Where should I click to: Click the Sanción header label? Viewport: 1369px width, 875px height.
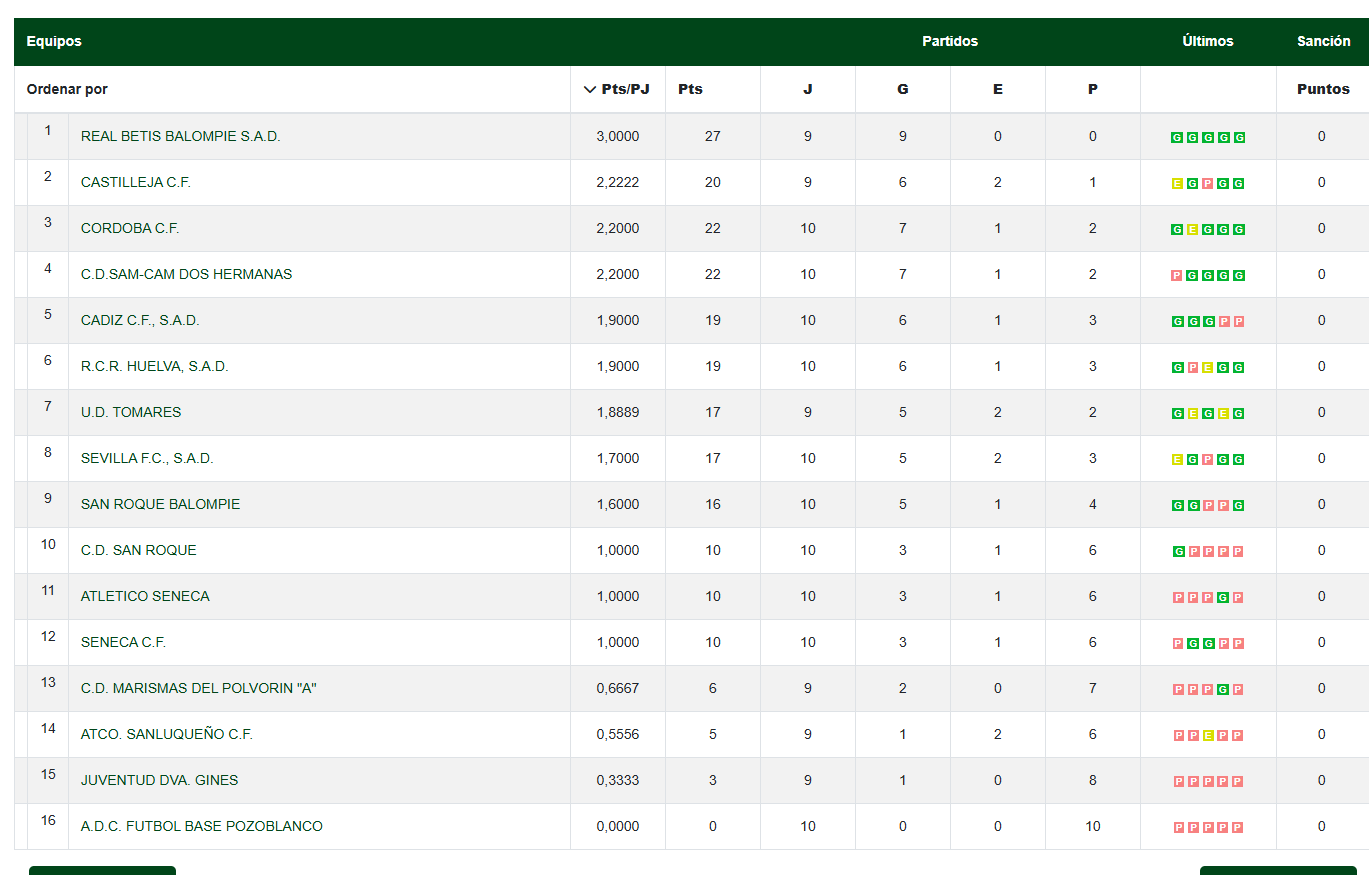(1324, 41)
